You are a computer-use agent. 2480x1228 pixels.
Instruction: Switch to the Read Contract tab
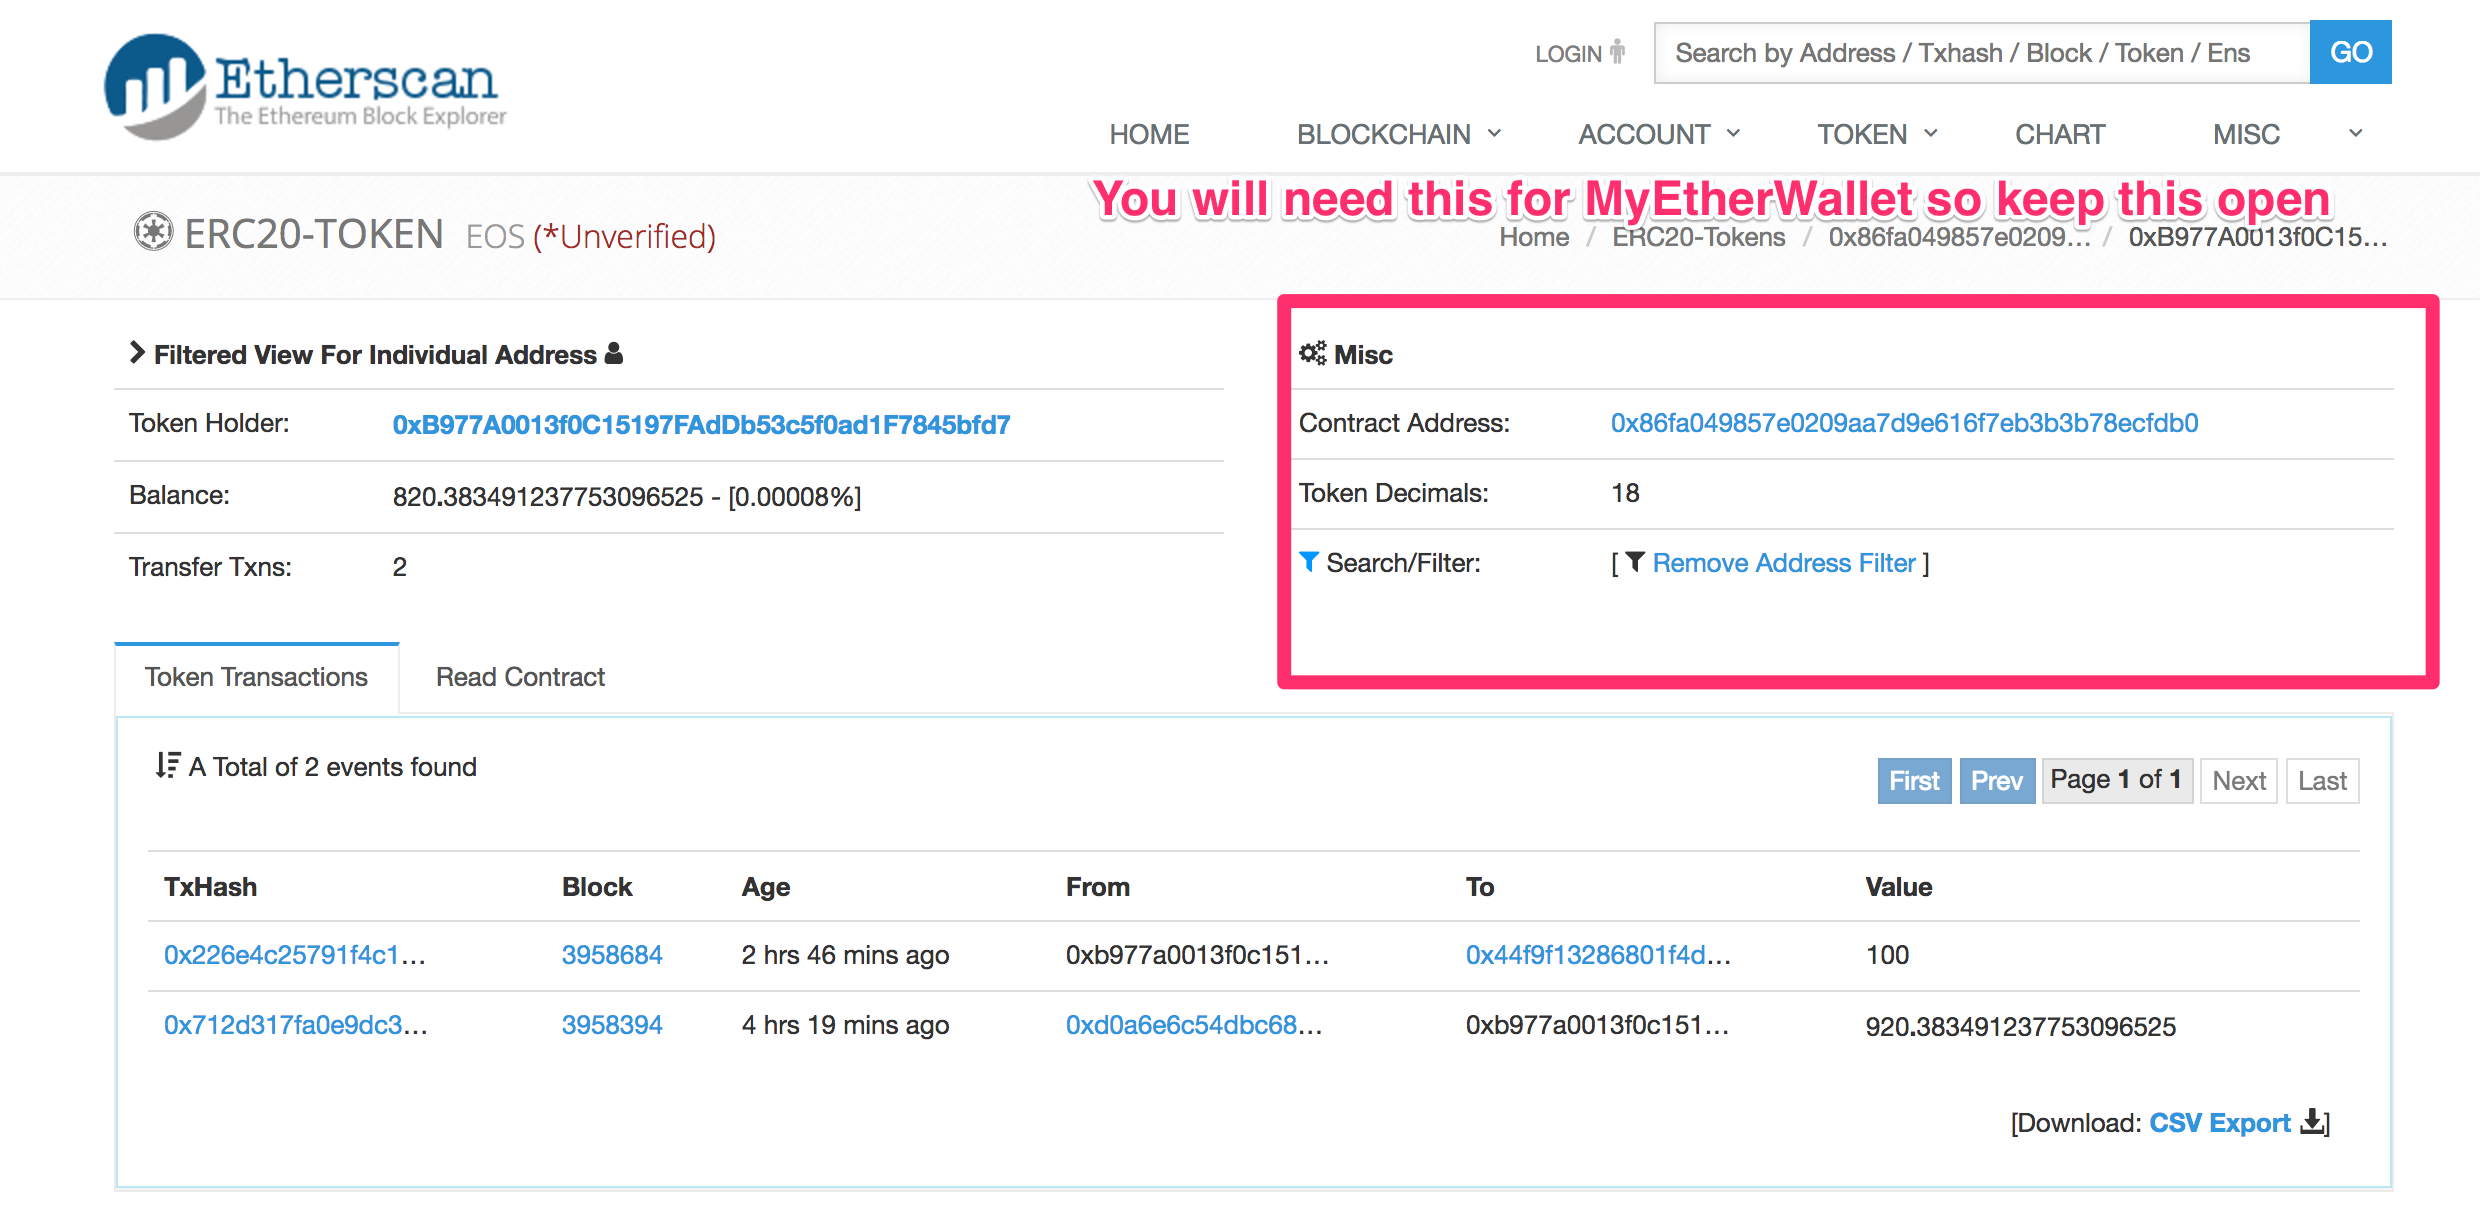click(x=520, y=677)
